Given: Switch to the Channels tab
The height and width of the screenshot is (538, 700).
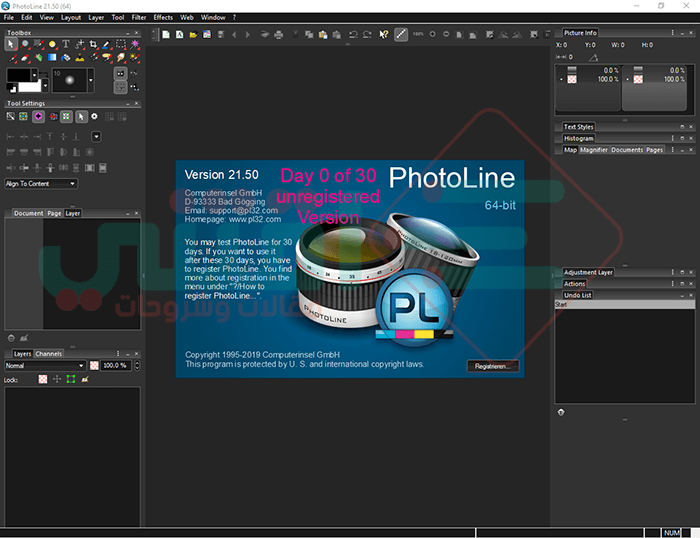Looking at the screenshot, I should tap(49, 354).
